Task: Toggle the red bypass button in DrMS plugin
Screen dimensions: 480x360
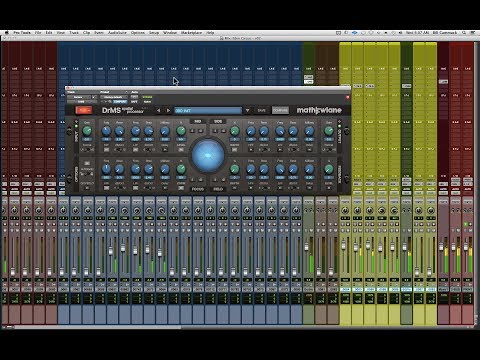Action: tap(84, 110)
